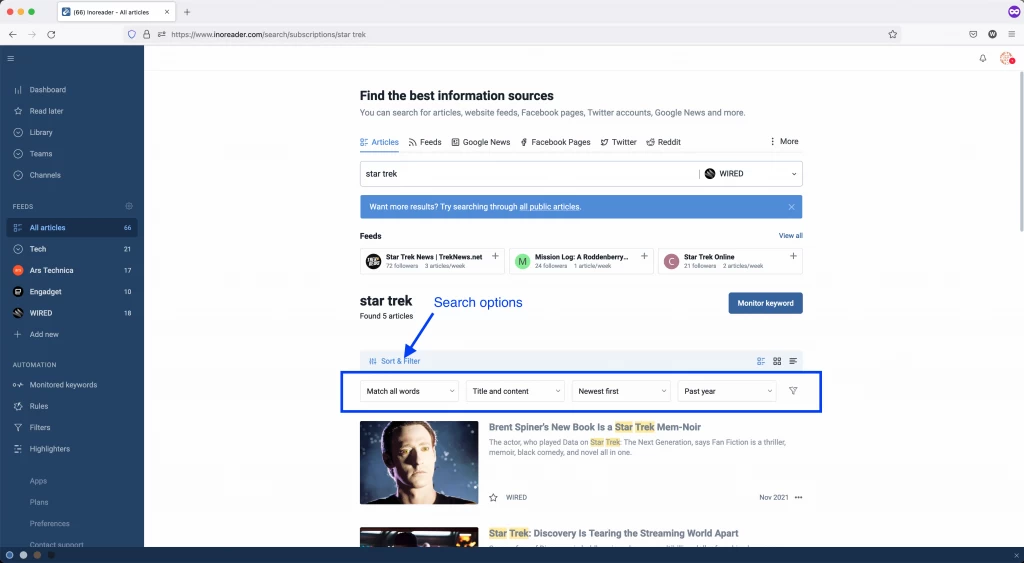This screenshot has height=563, width=1024.
Task: Open the Title and content dropdown
Action: [x=515, y=391]
